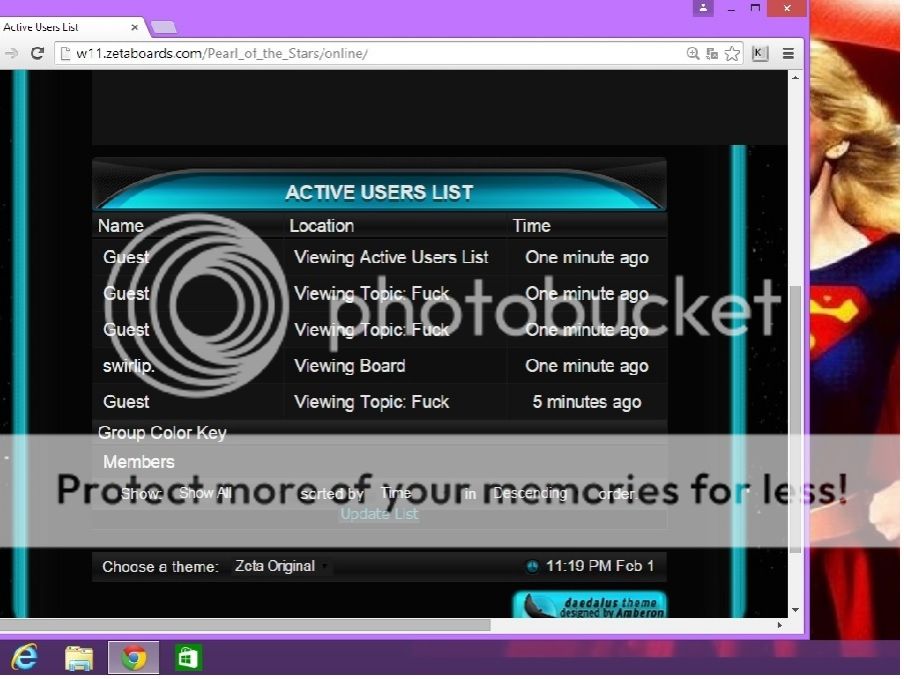Click the Time column header
Image resolution: width=904 pixels, height=679 pixels.
pyautogui.click(x=531, y=226)
